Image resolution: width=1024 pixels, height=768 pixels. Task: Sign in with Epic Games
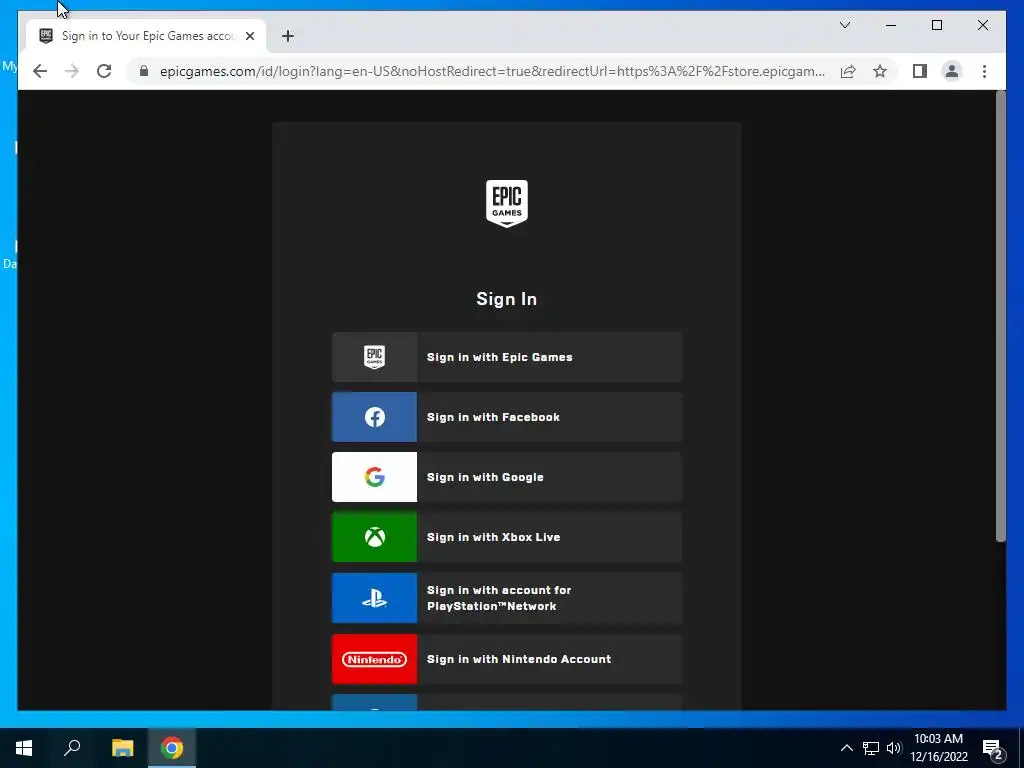click(507, 357)
